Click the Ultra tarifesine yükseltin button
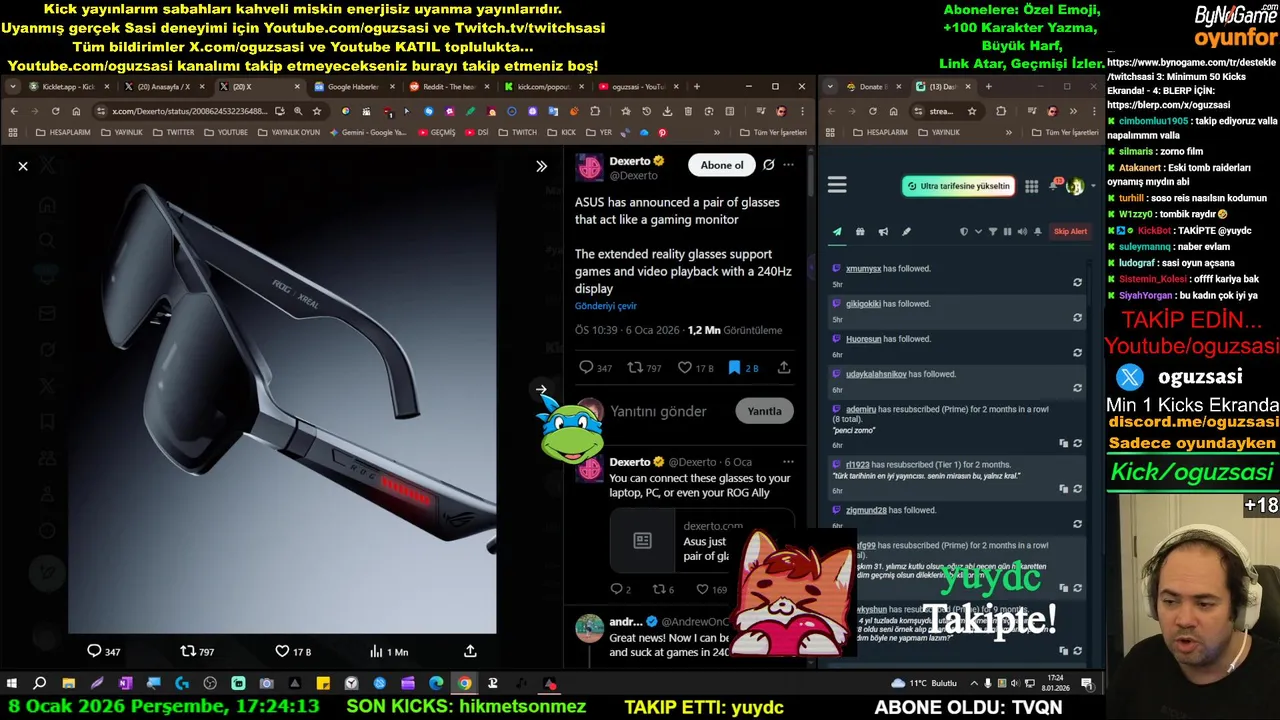Screen dimensions: 1280x720 tap(959, 186)
